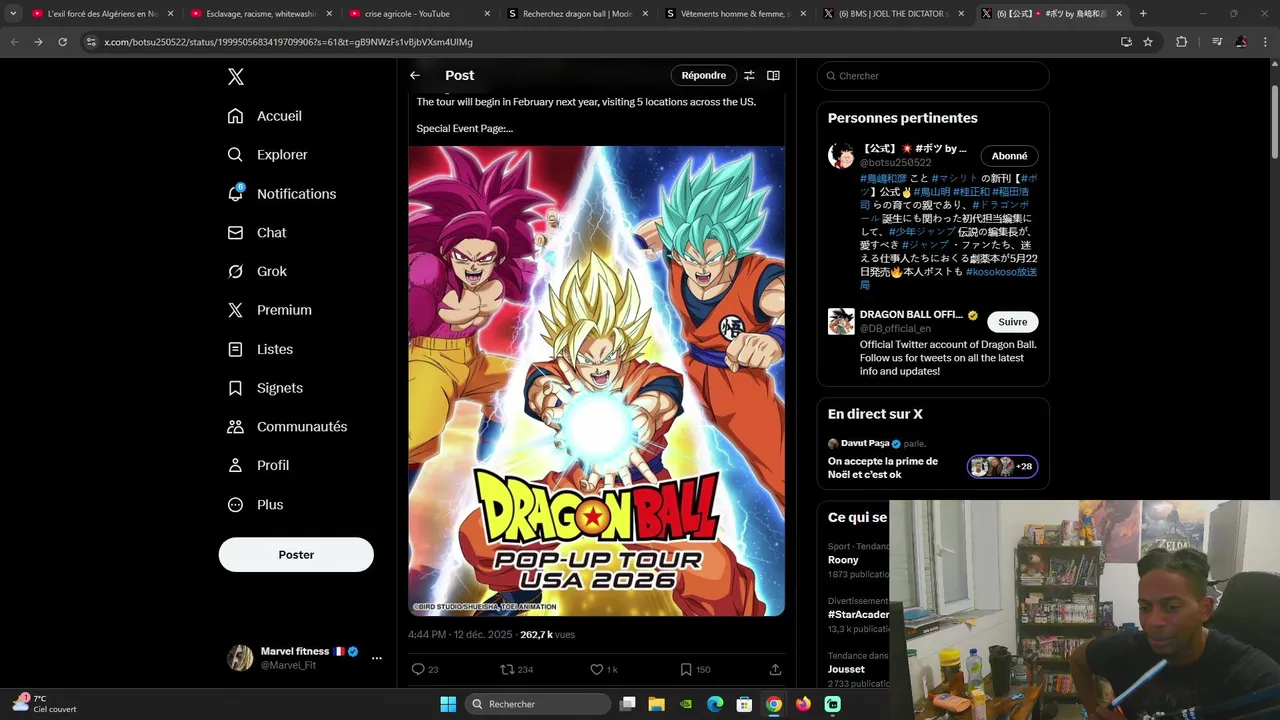This screenshot has height=720, width=1280.
Task: Click the browser back arrow
Action: [14, 42]
